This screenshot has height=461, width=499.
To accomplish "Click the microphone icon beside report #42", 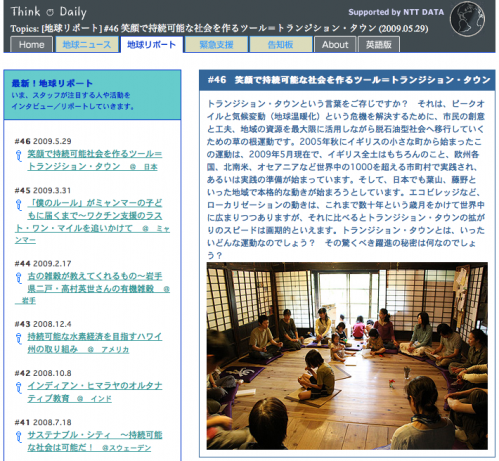I will pos(19,387).
